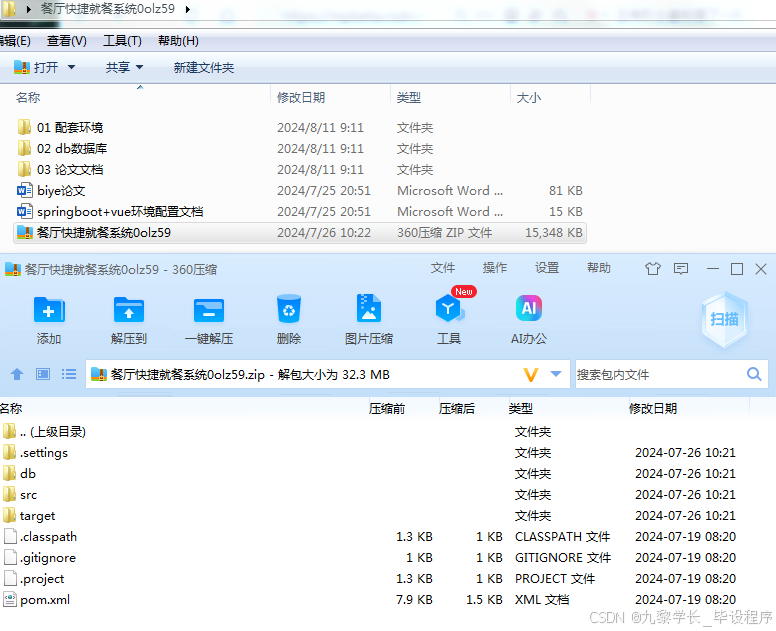Sort by the 大小 column in Explorer
Screen dimensions: 776x631
pos(529,97)
